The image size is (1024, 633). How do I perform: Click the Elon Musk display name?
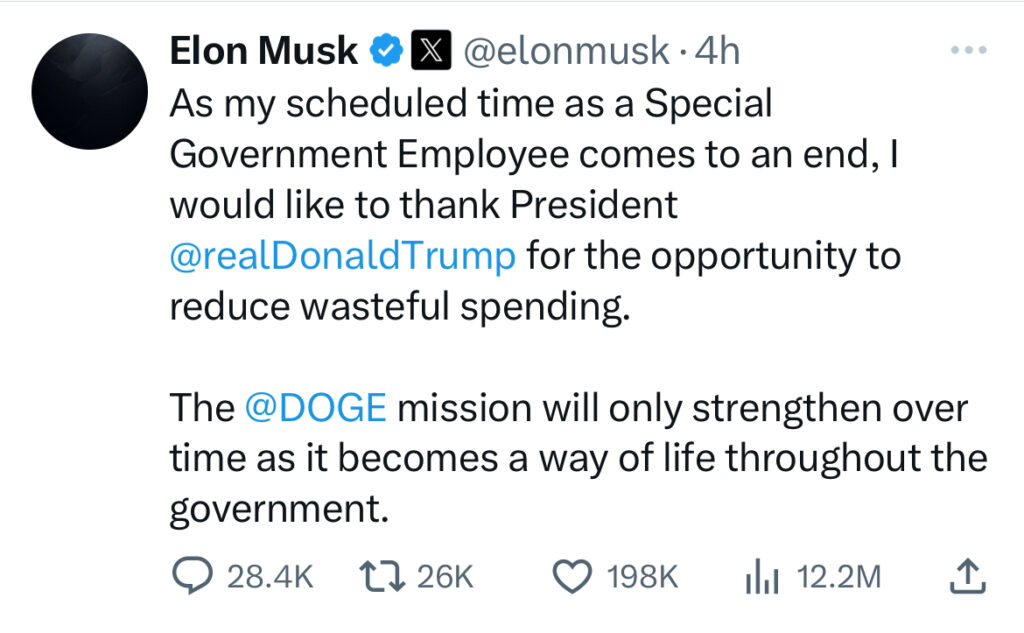click(x=263, y=52)
